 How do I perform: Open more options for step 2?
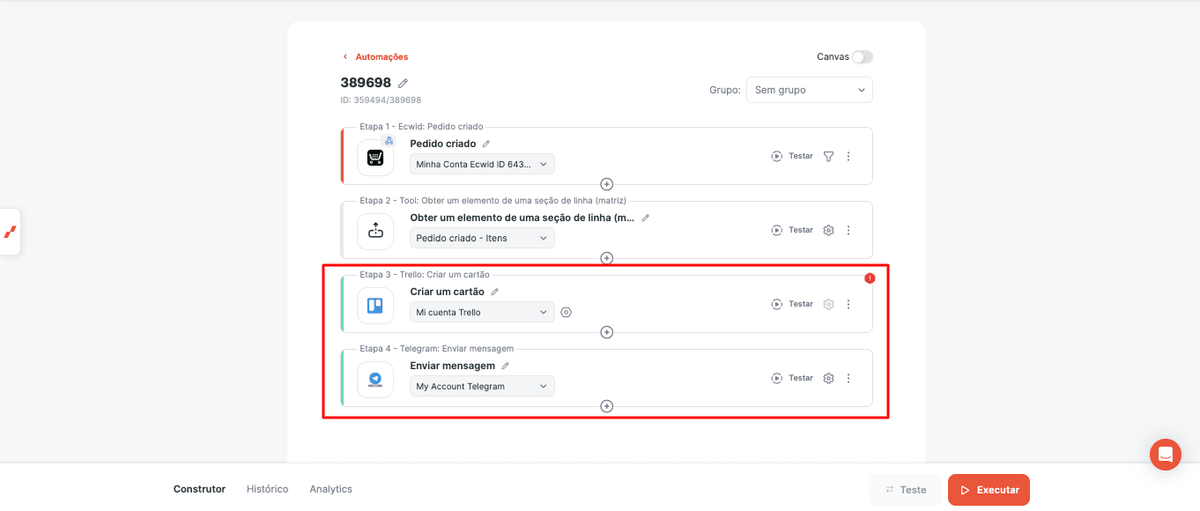click(x=848, y=230)
